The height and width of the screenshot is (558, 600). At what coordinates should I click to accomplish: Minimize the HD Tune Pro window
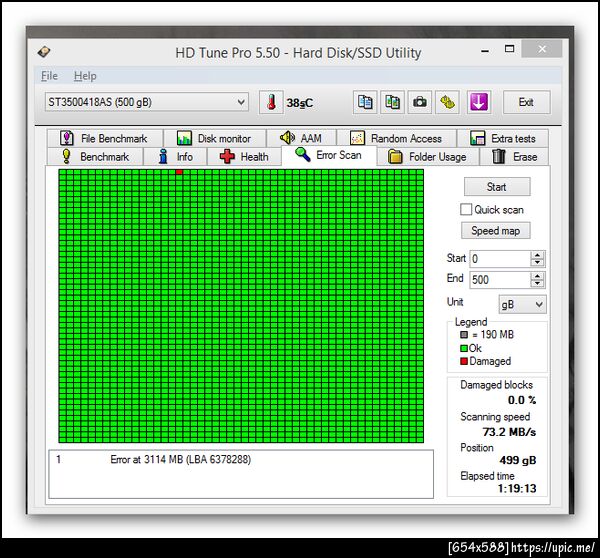tap(485, 50)
